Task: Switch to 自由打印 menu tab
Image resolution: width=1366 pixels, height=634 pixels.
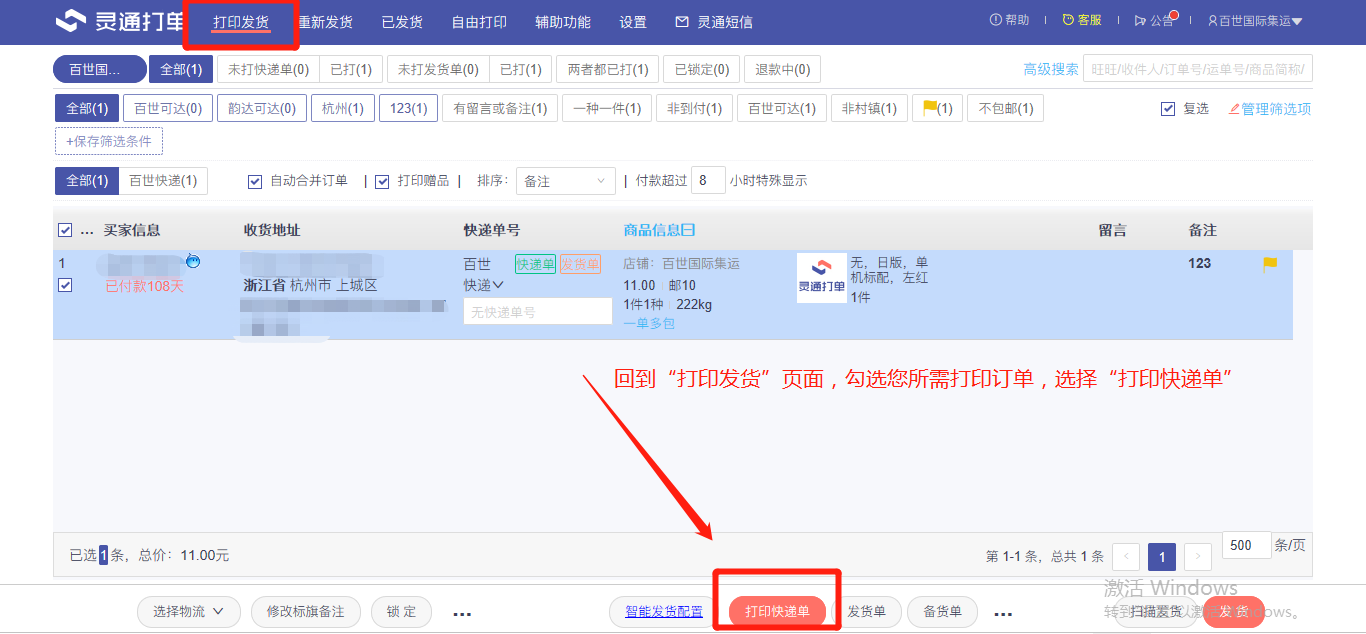Action: click(x=479, y=22)
